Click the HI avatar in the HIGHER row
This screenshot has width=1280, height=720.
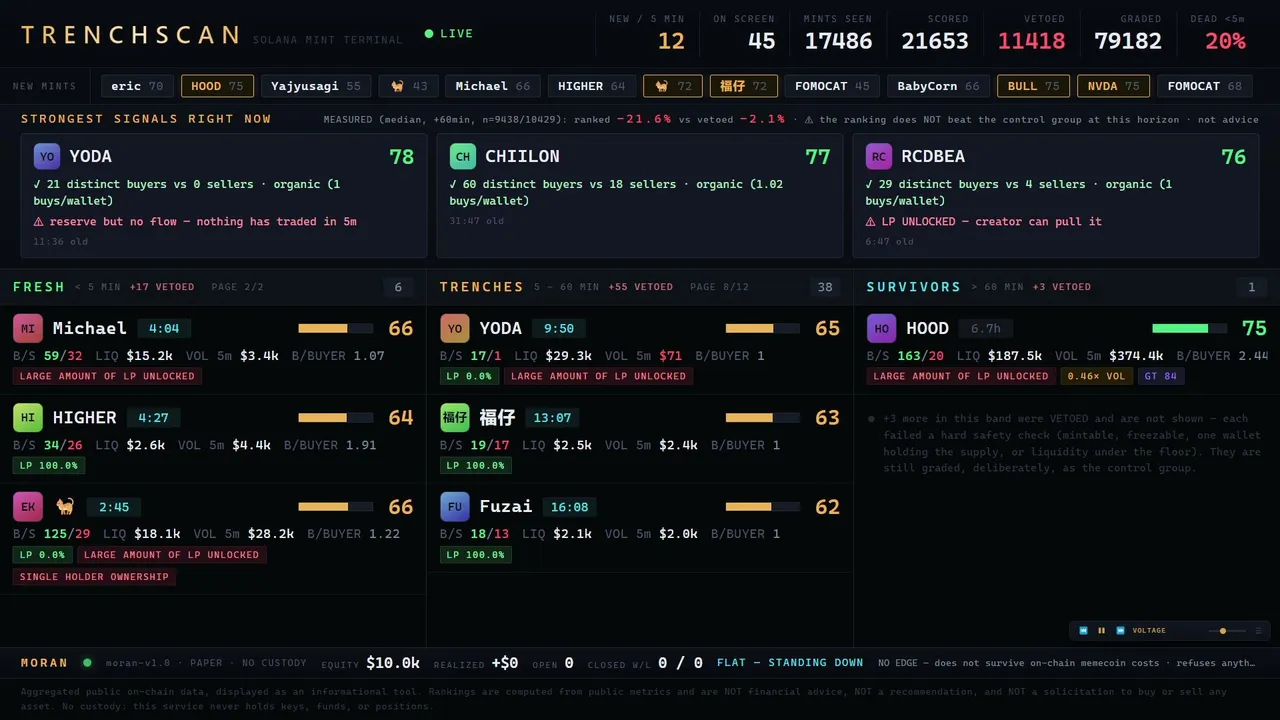28,417
